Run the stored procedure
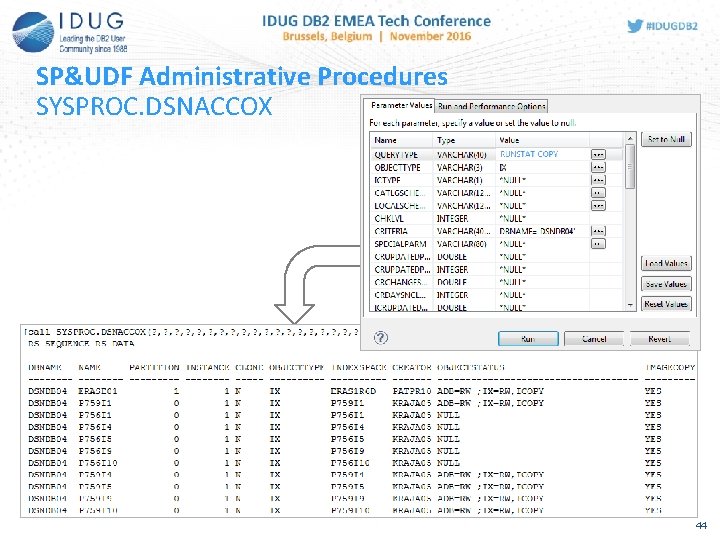The height and width of the screenshot is (540, 720). (x=528, y=339)
